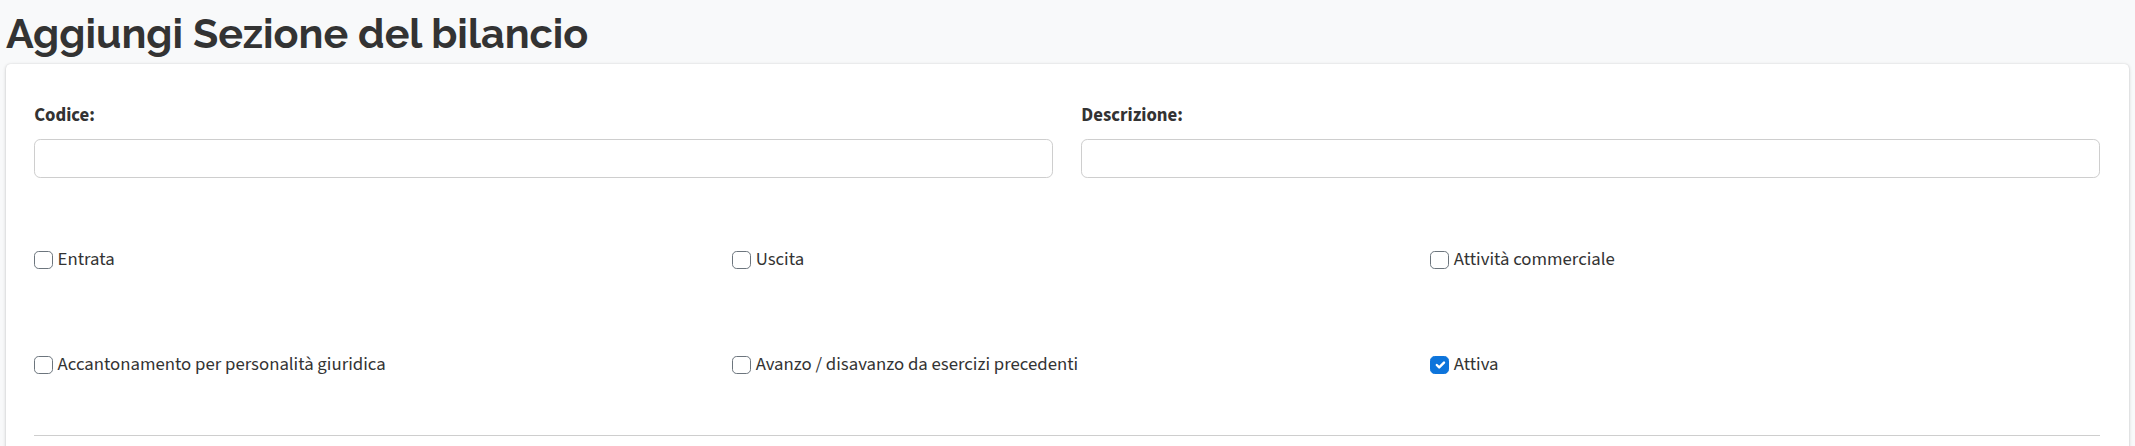Click the Attività commerciale label text
Screen dimensions: 2135x446
click(x=1534, y=260)
